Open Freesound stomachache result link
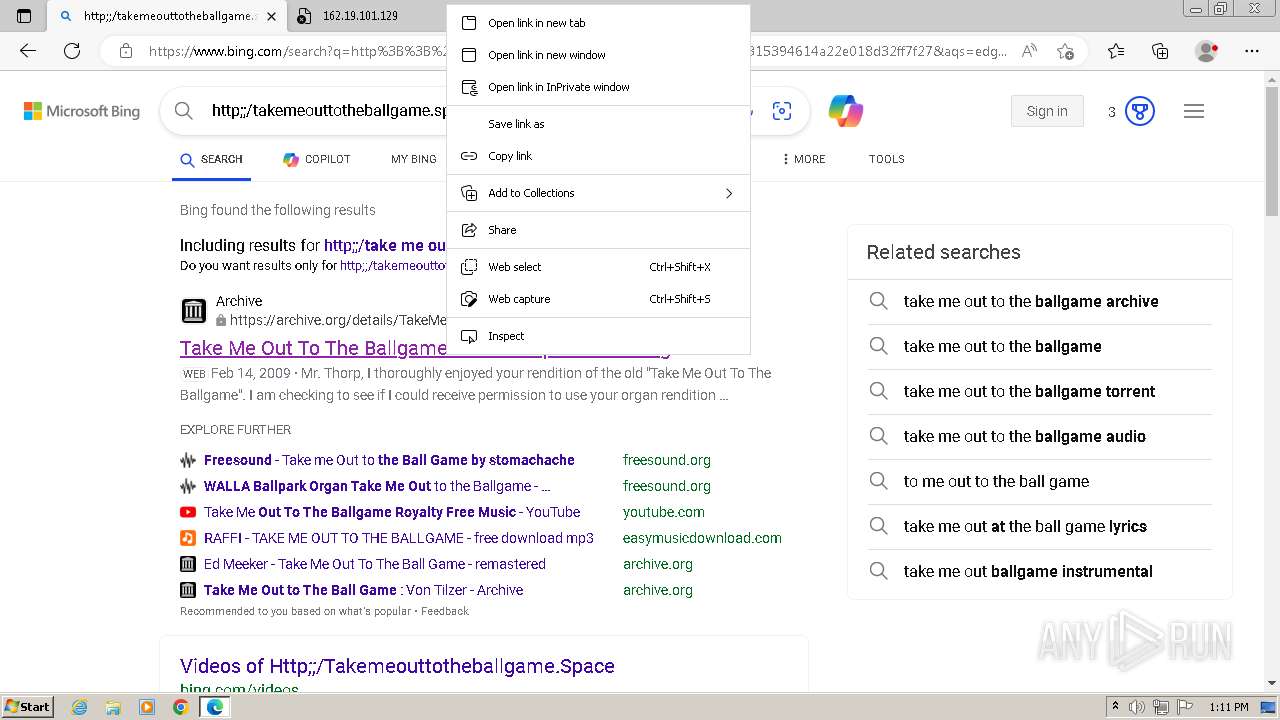Viewport: 1280px width, 720px height. pos(389,460)
